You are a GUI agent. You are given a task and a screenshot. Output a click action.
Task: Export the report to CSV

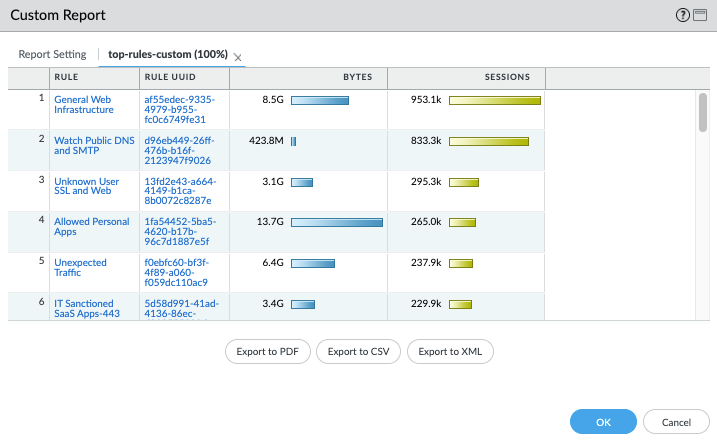[358, 351]
